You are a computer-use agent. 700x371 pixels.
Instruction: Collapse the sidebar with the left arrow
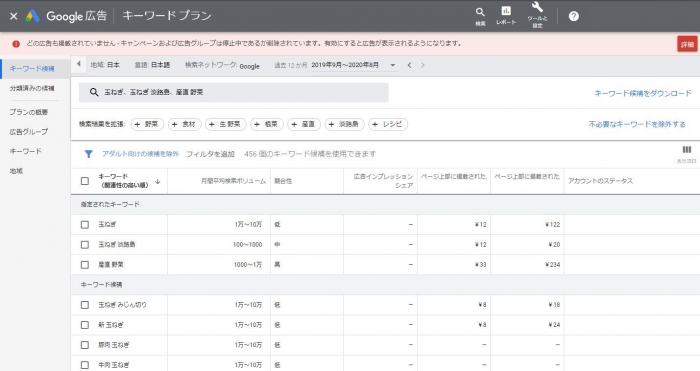[79, 64]
